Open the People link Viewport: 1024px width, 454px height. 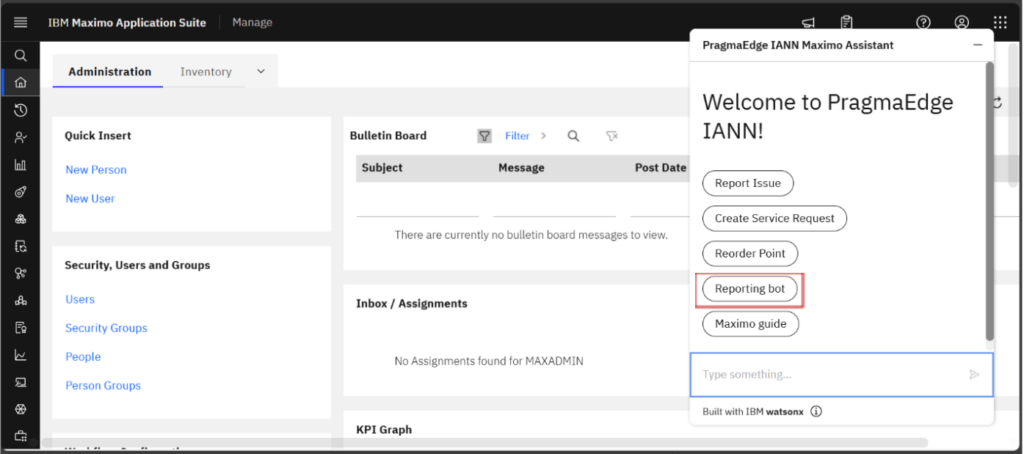point(83,357)
